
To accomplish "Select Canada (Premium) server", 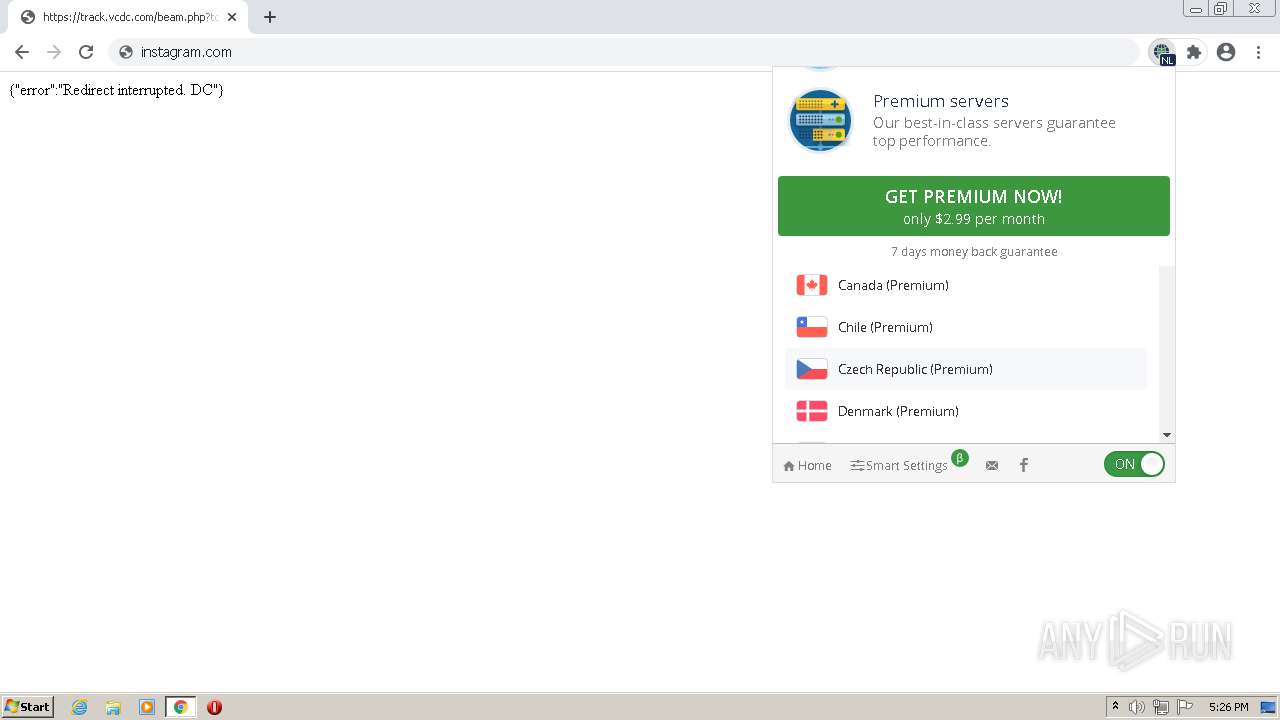I will [966, 285].
